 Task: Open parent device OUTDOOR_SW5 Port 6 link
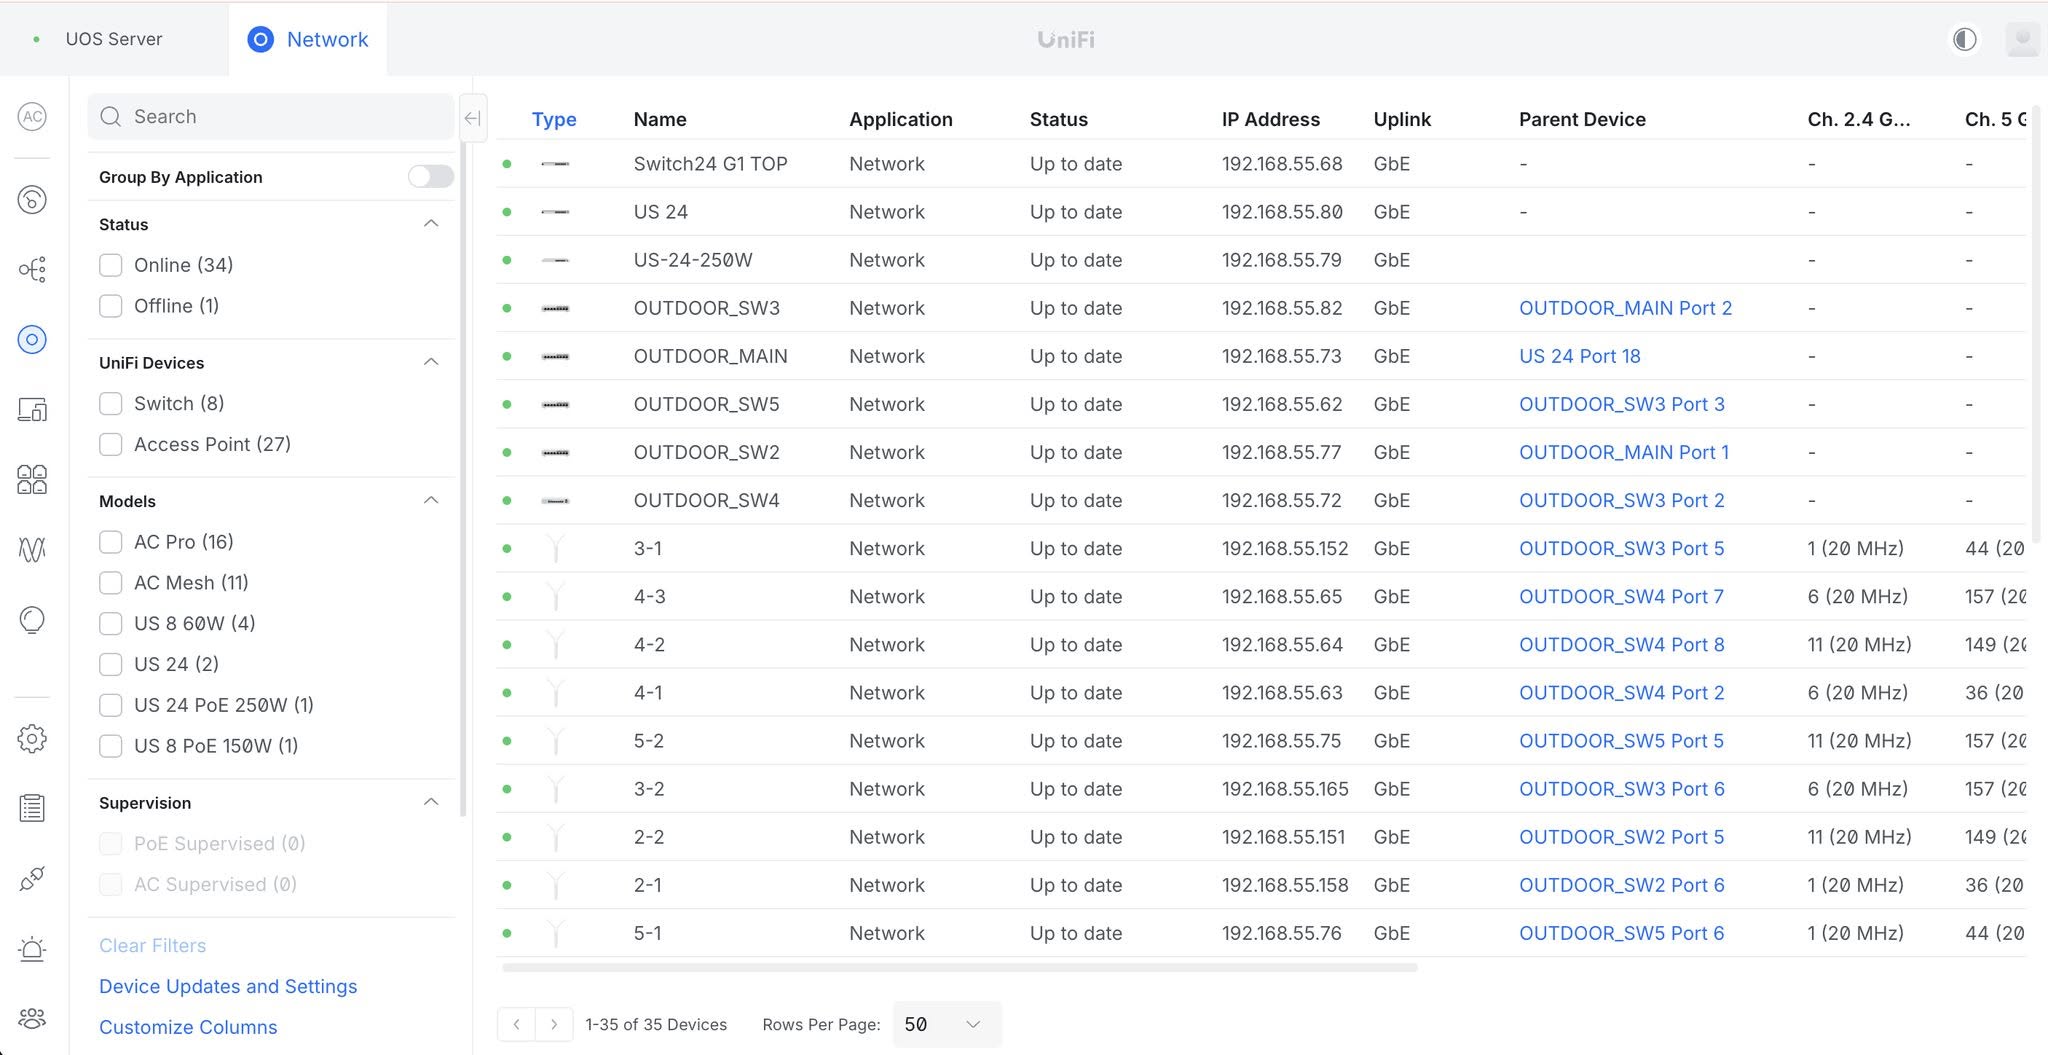coord(1621,933)
